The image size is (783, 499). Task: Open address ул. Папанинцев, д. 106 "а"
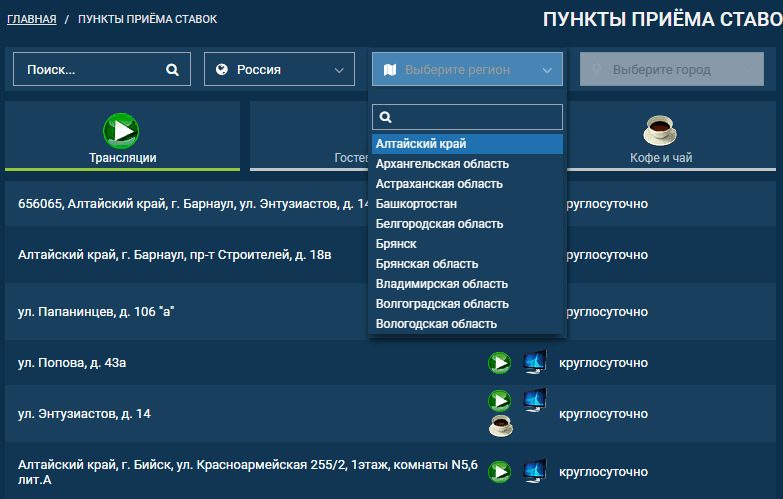pos(96,312)
